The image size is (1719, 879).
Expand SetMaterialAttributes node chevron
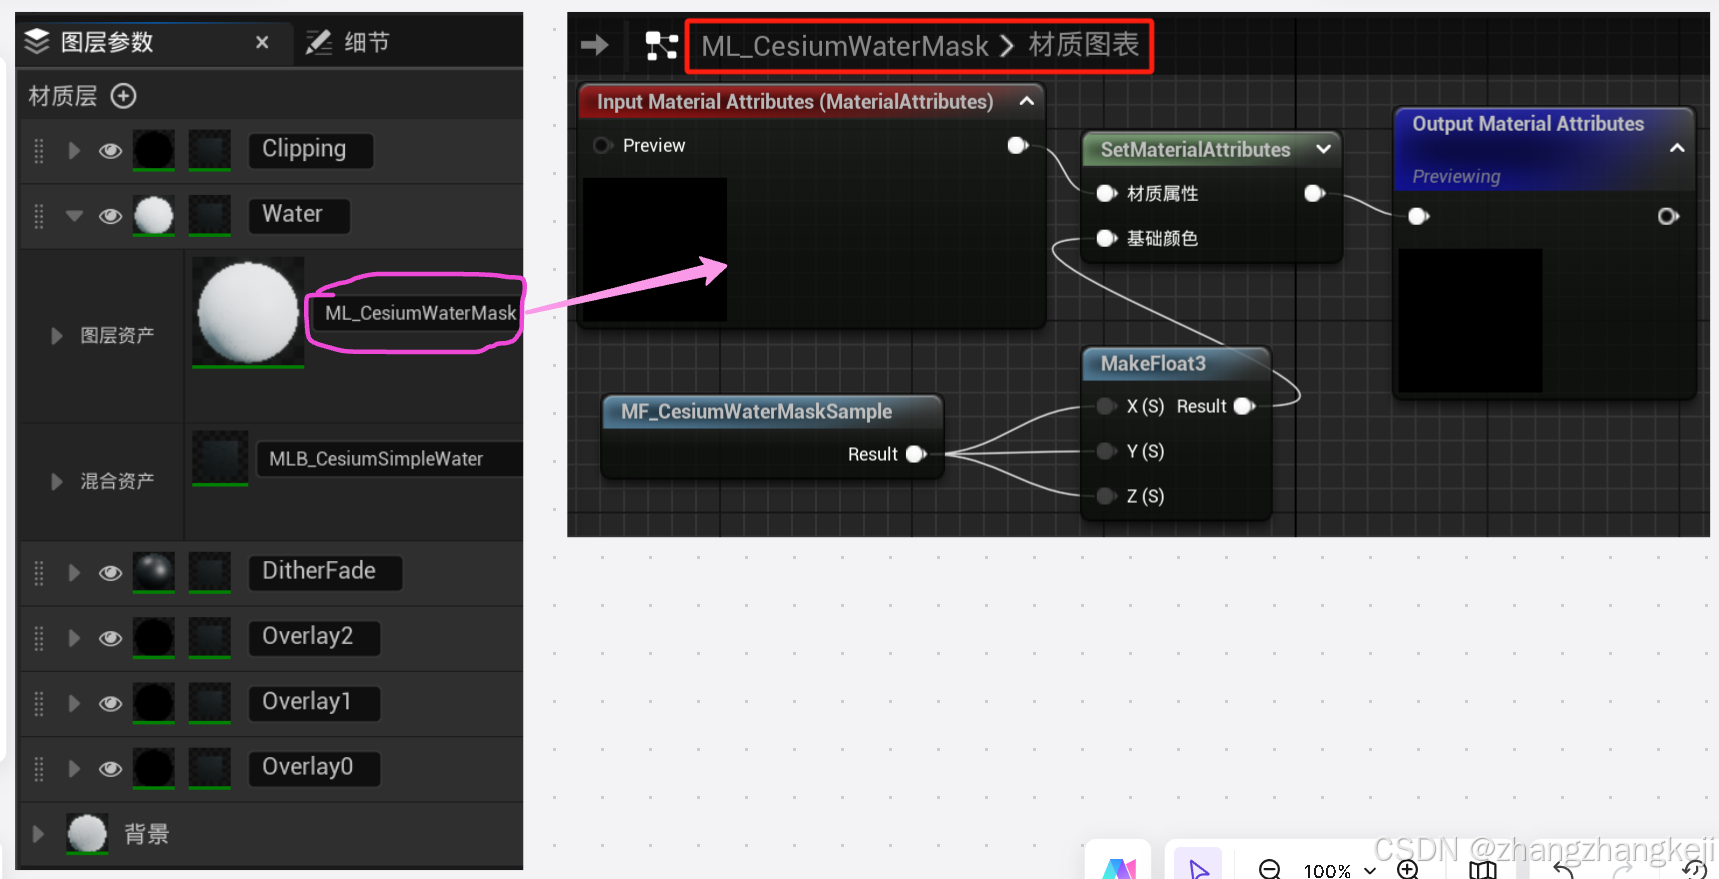[1324, 149]
